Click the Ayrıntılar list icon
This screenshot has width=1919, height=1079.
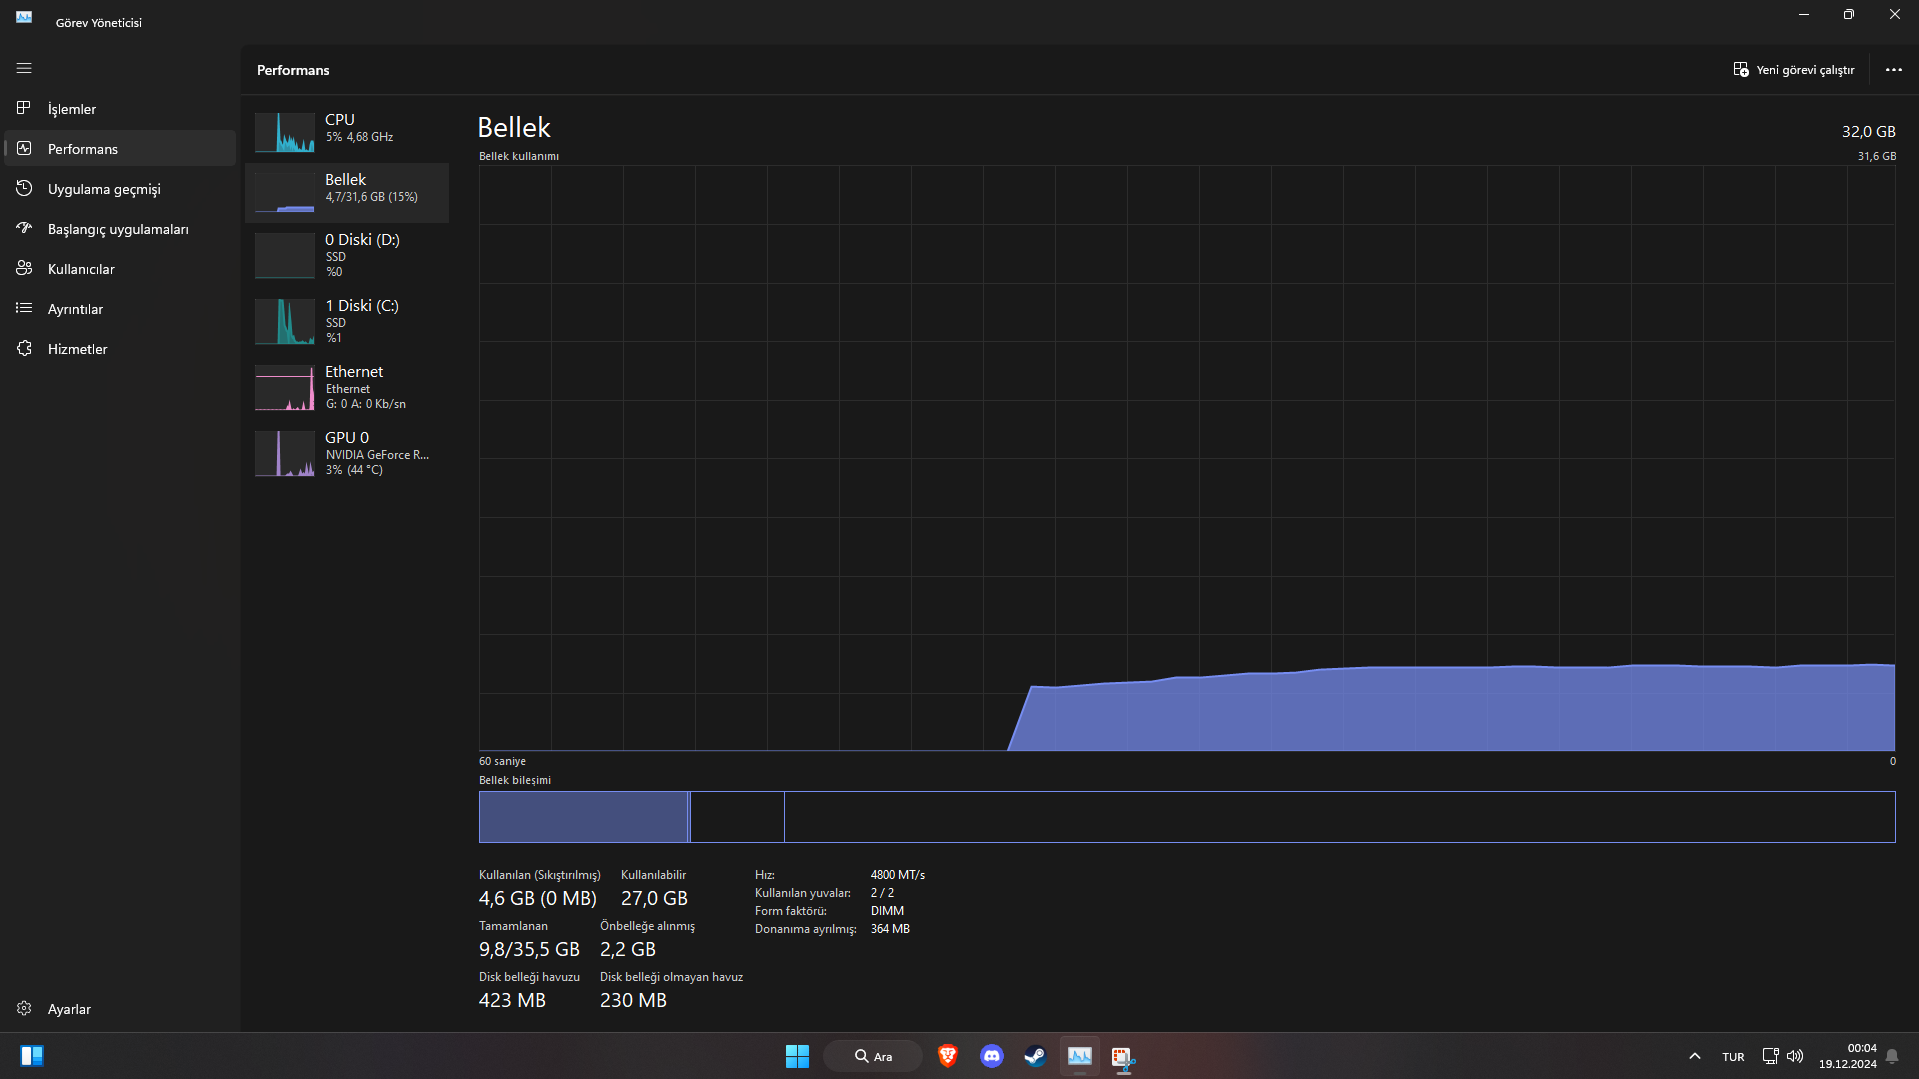click(24, 308)
